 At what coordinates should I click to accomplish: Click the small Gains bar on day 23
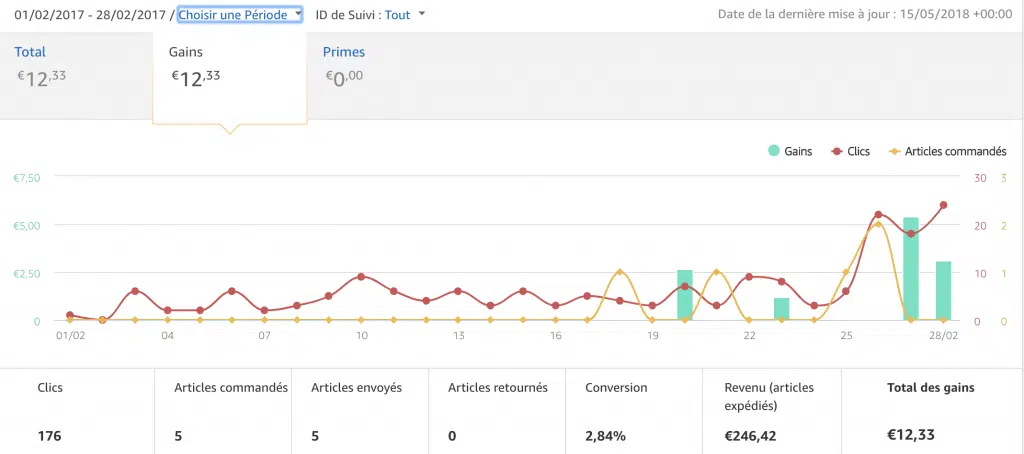(x=782, y=309)
